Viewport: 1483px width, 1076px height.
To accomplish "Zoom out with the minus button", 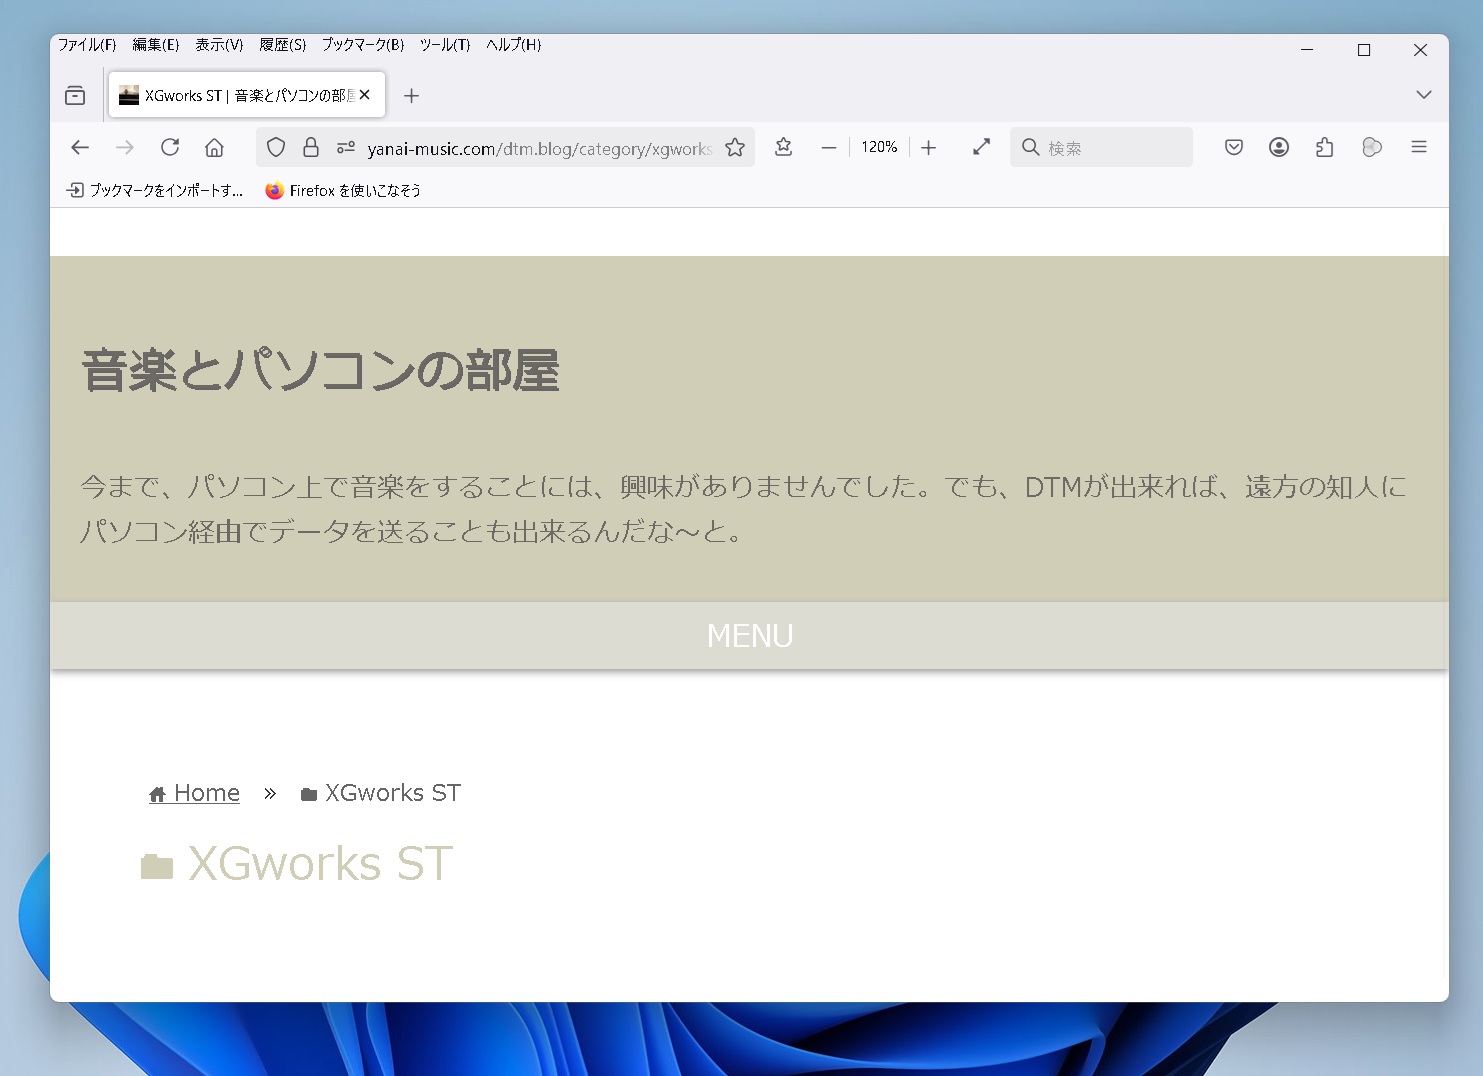I will (x=828, y=148).
